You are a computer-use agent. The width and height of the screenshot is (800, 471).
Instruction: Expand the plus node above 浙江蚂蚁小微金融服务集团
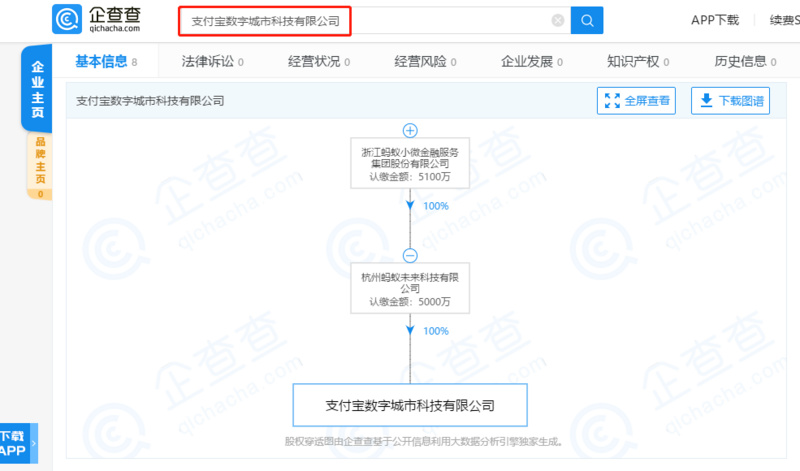(x=410, y=131)
